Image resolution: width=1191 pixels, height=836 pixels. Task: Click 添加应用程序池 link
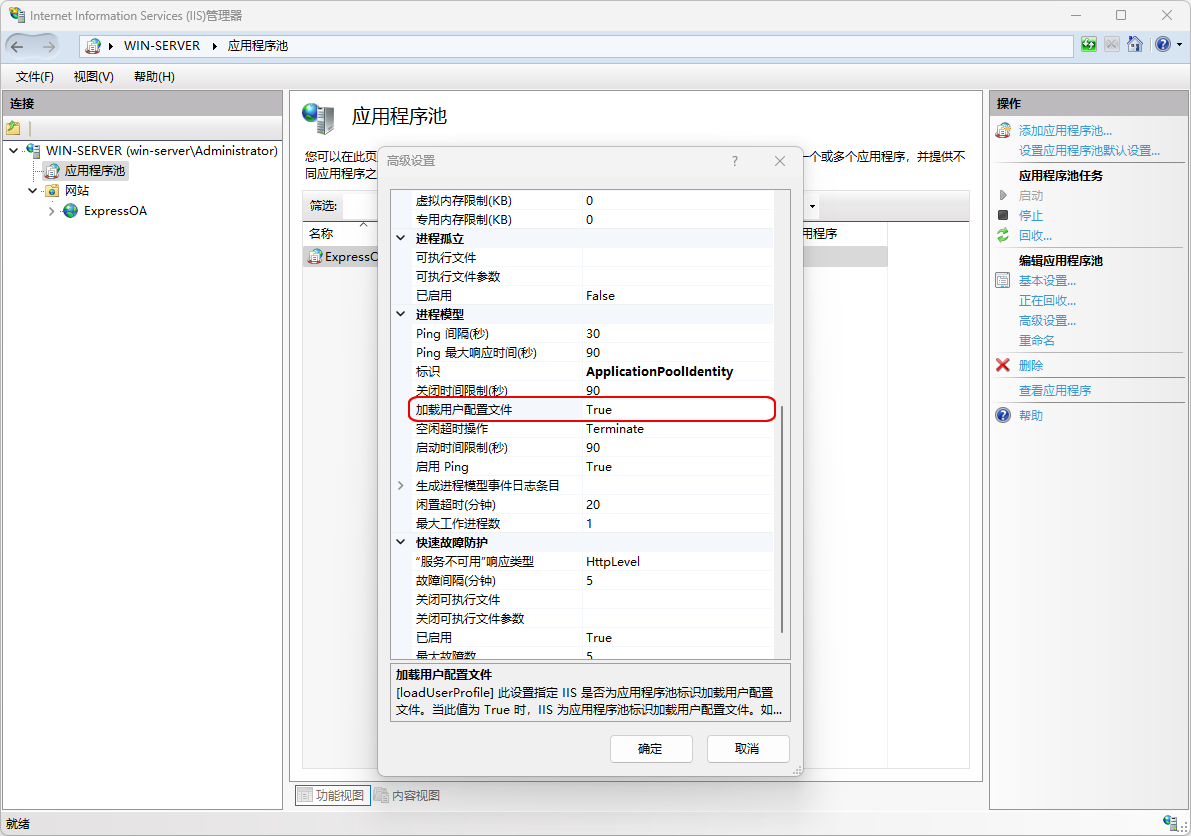point(1064,131)
